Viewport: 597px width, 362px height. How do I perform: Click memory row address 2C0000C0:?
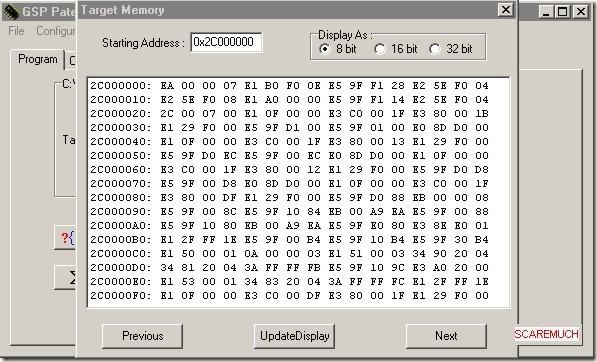coord(121,254)
